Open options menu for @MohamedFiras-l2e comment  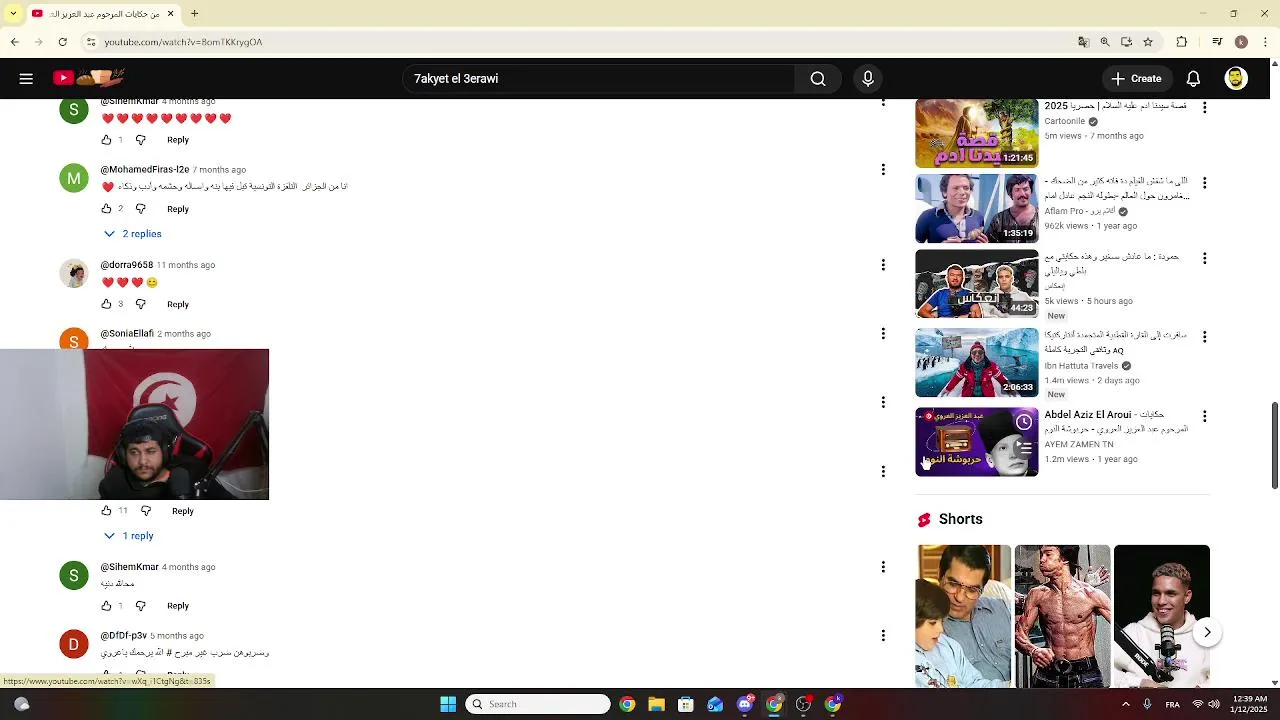883,170
